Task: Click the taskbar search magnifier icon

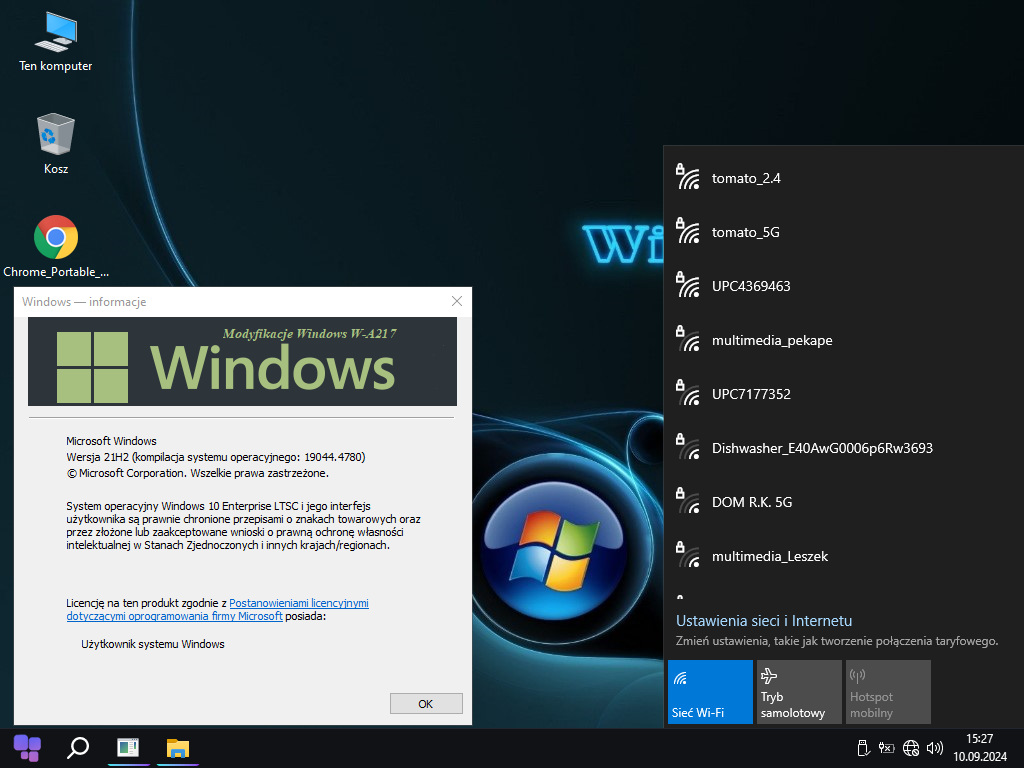Action: (x=77, y=748)
